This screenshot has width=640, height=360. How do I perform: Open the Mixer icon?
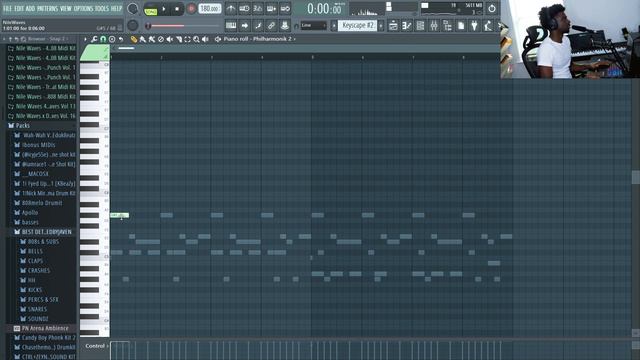433,26
